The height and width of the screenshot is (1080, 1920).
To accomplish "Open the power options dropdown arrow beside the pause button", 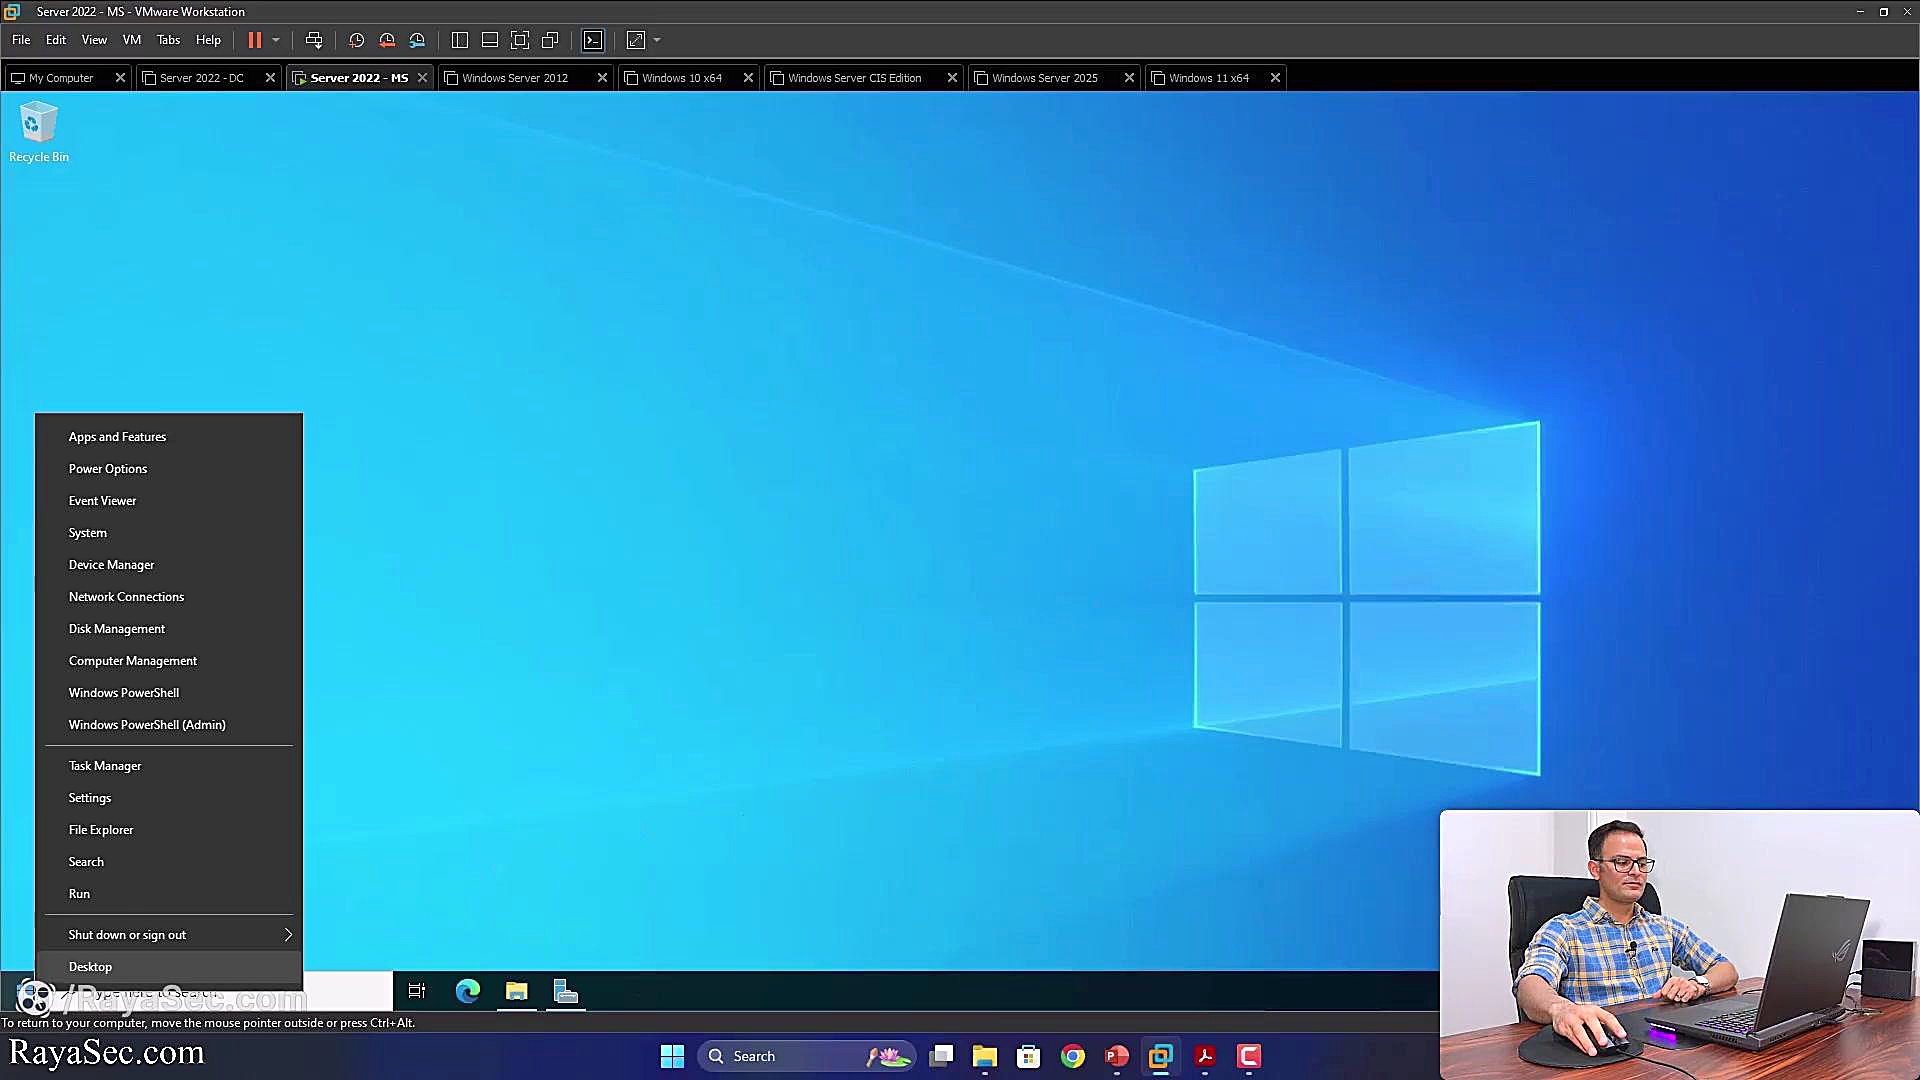I will click(276, 40).
